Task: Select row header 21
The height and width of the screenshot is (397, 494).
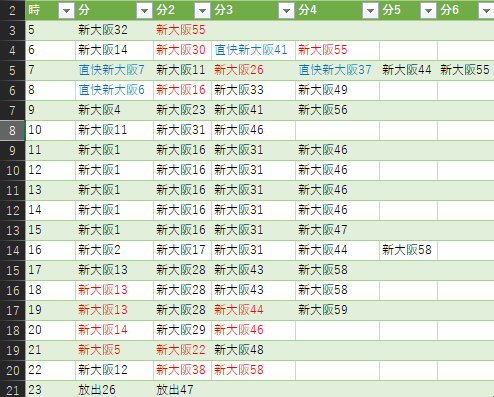Action: pyautogui.click(x=12, y=389)
